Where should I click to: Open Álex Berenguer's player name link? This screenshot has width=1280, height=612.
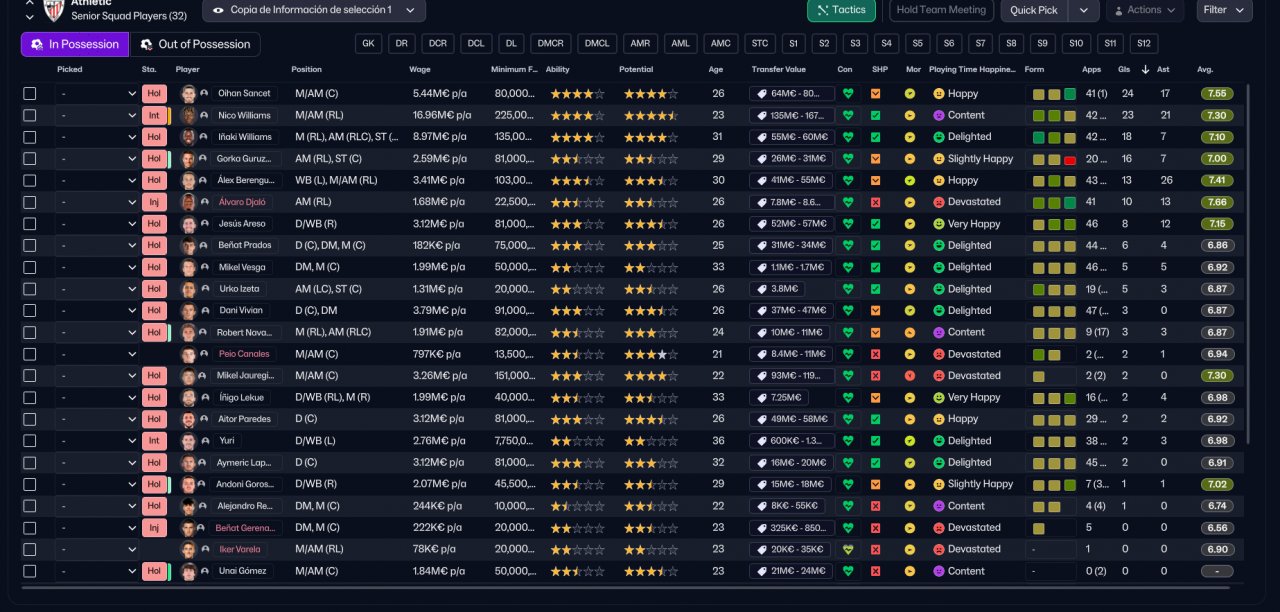pyautogui.click(x=245, y=181)
